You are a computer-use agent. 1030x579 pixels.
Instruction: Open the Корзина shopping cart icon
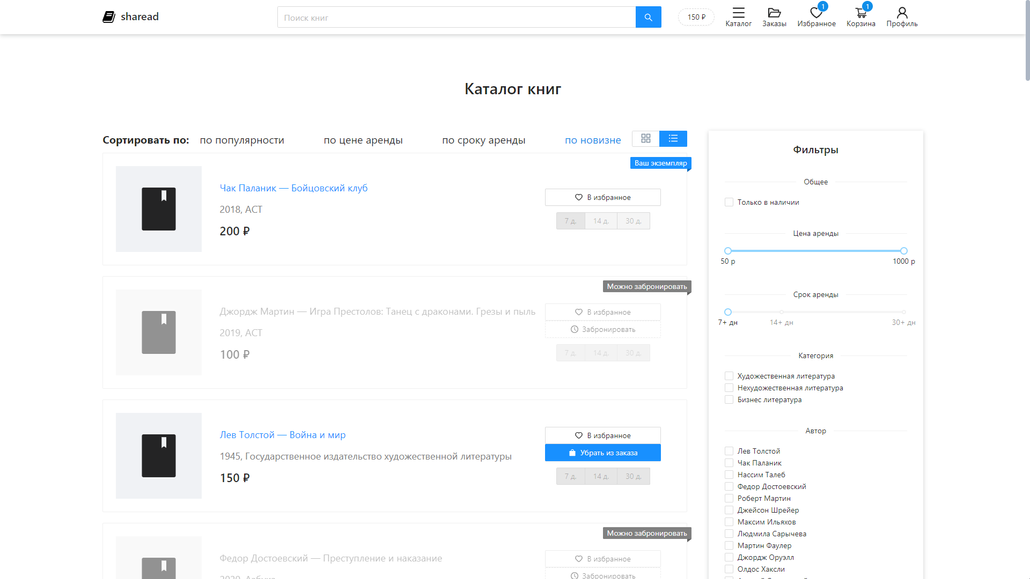click(860, 13)
